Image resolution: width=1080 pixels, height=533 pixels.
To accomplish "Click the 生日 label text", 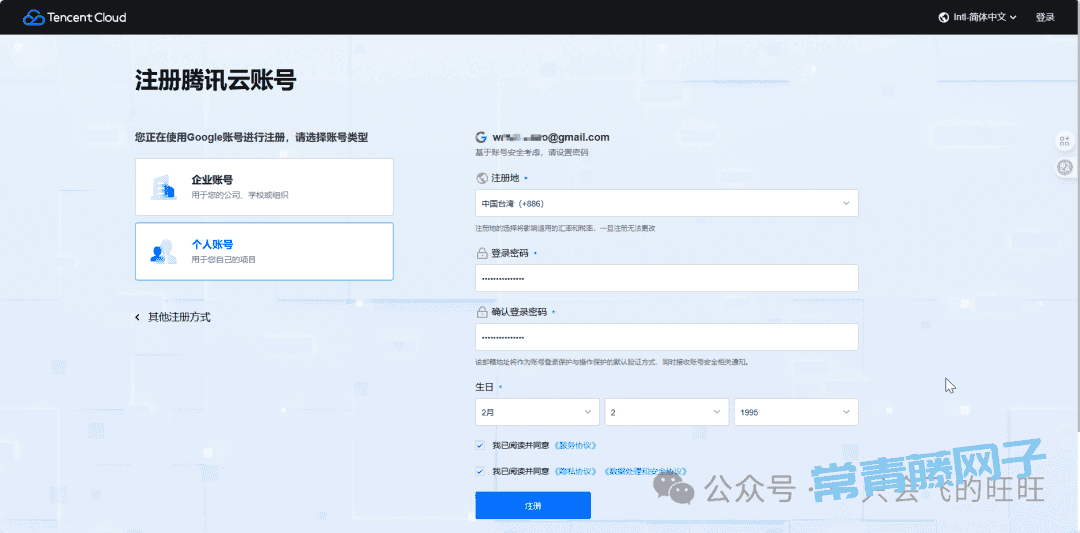I will (x=485, y=388).
